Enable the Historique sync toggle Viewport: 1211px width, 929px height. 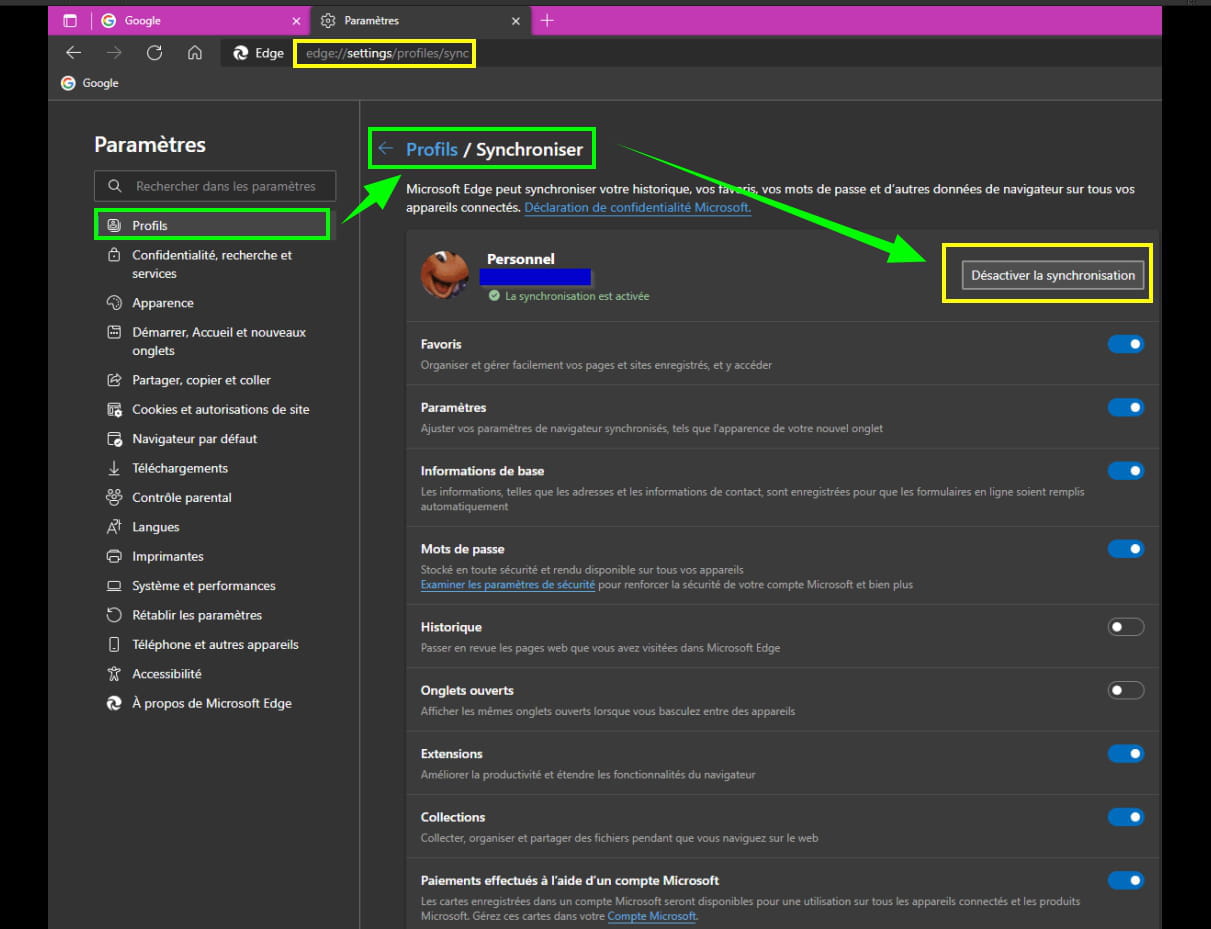(1126, 627)
